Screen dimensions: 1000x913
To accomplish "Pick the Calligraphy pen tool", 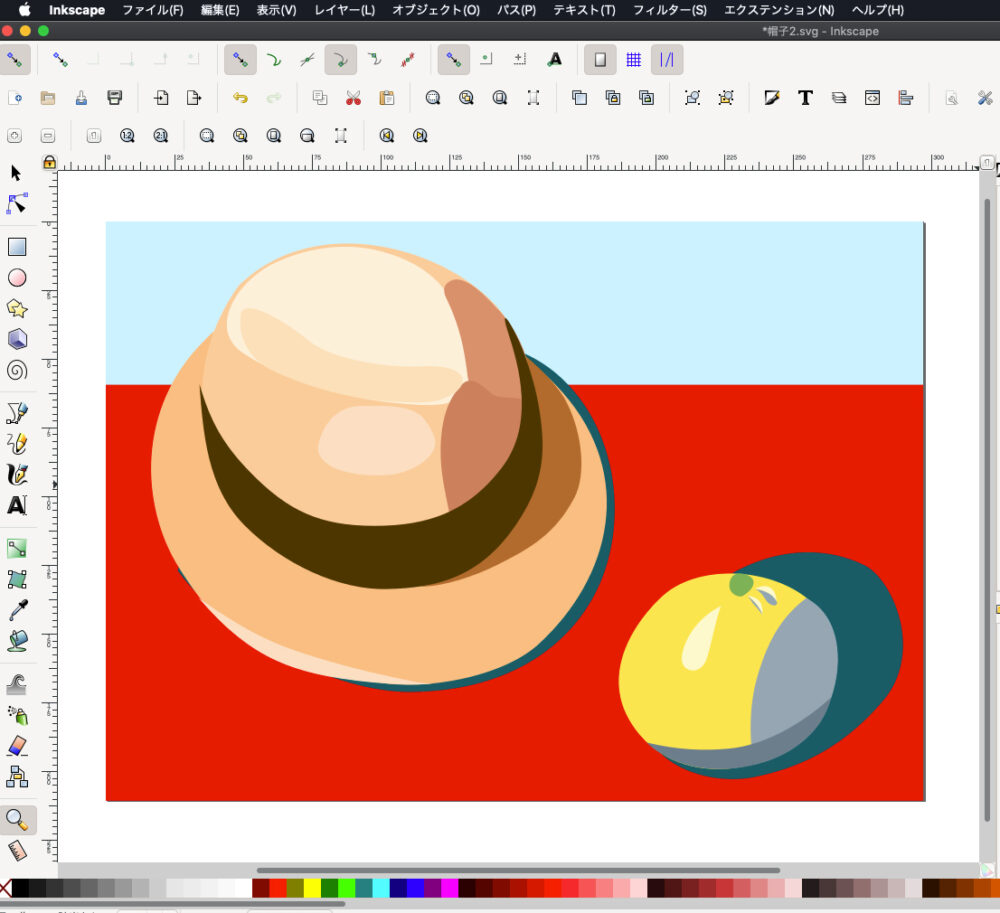I will point(17,474).
